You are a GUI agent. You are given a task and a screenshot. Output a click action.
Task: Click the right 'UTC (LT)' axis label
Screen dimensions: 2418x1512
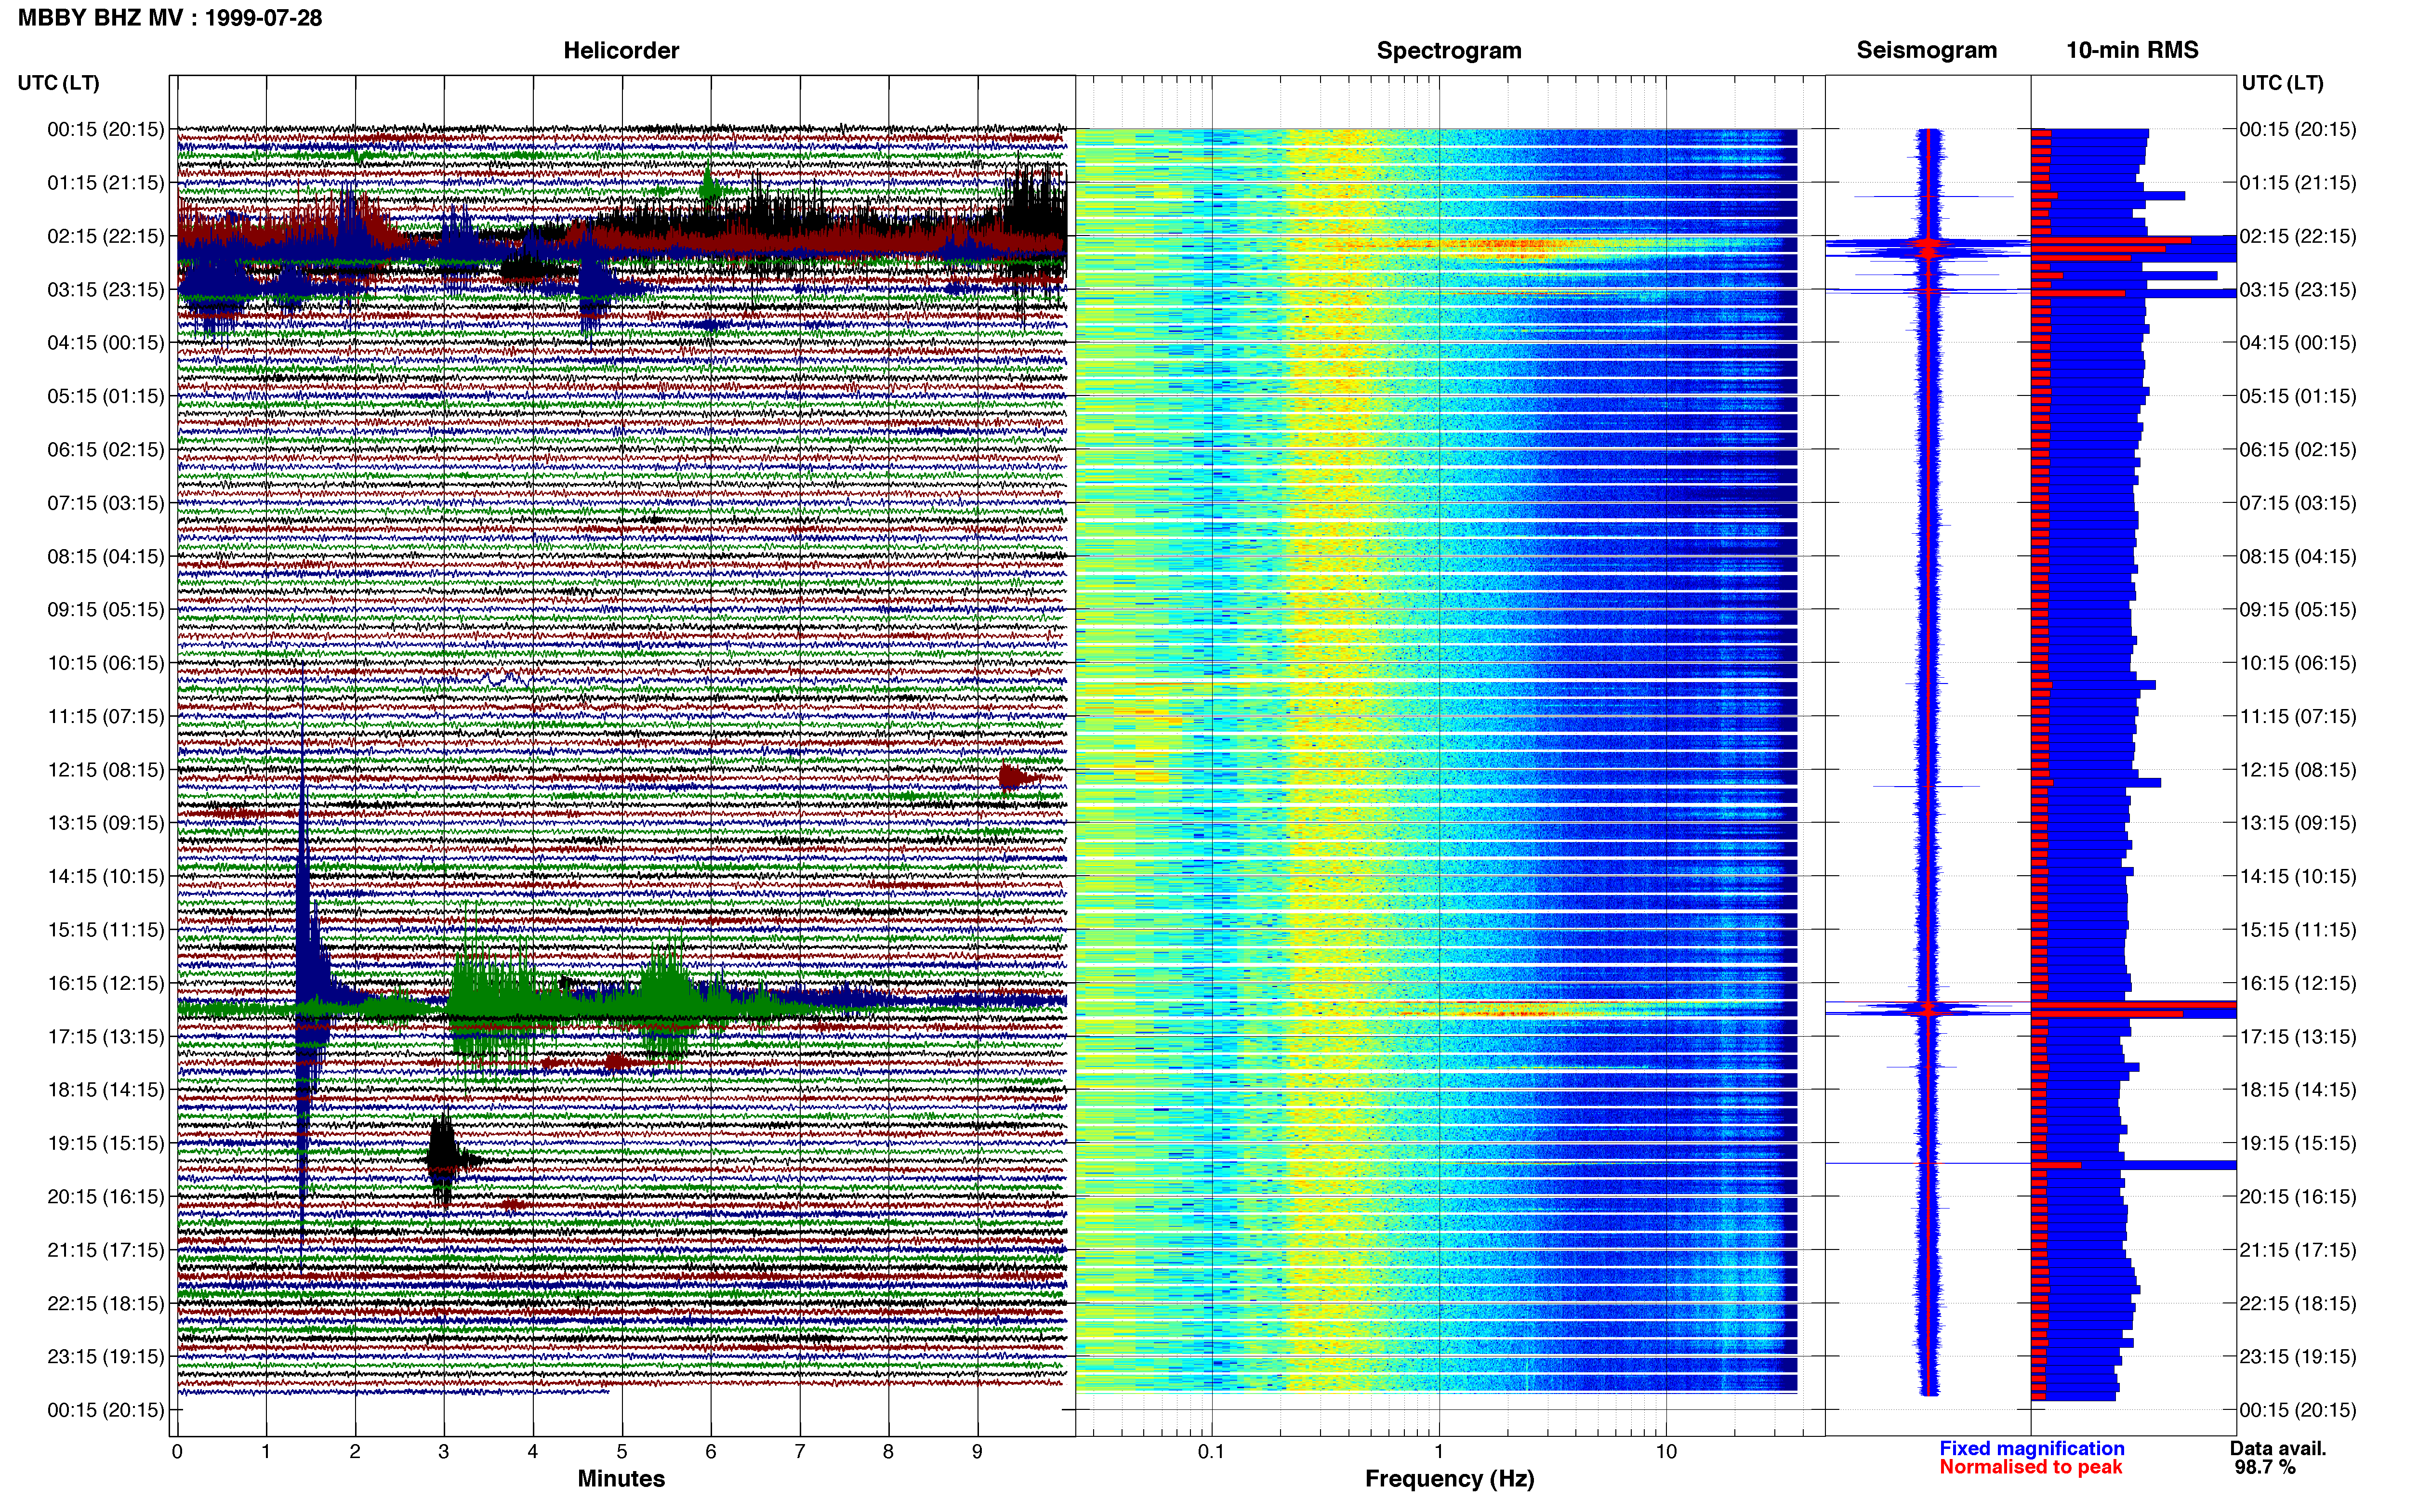[x=2282, y=83]
